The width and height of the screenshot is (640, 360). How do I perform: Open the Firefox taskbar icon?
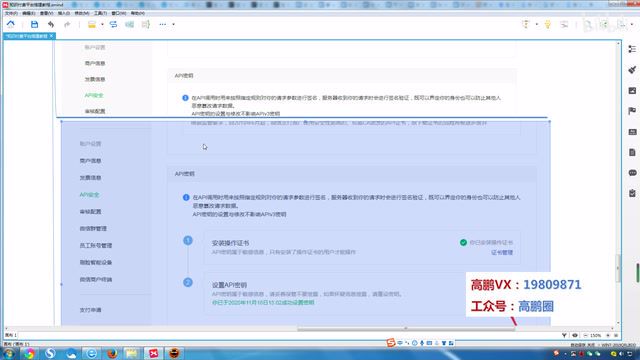pyautogui.click(x=112, y=353)
